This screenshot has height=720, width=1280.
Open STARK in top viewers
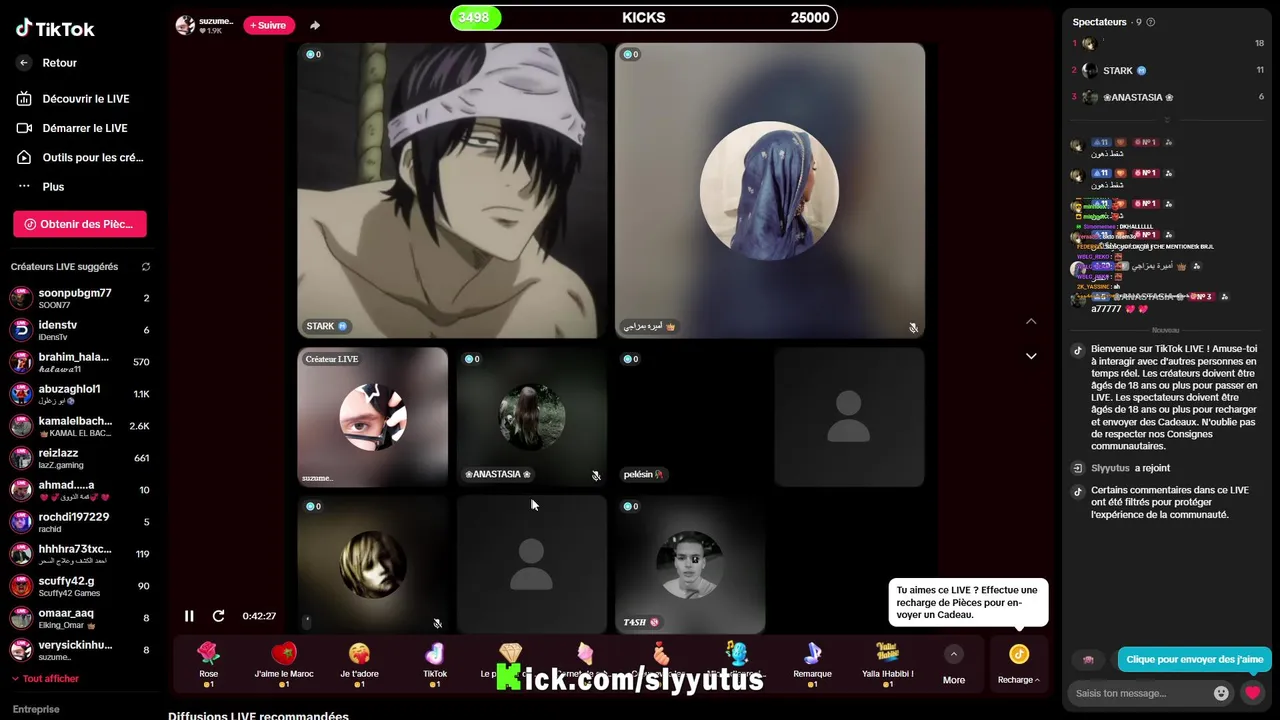tap(1168, 71)
